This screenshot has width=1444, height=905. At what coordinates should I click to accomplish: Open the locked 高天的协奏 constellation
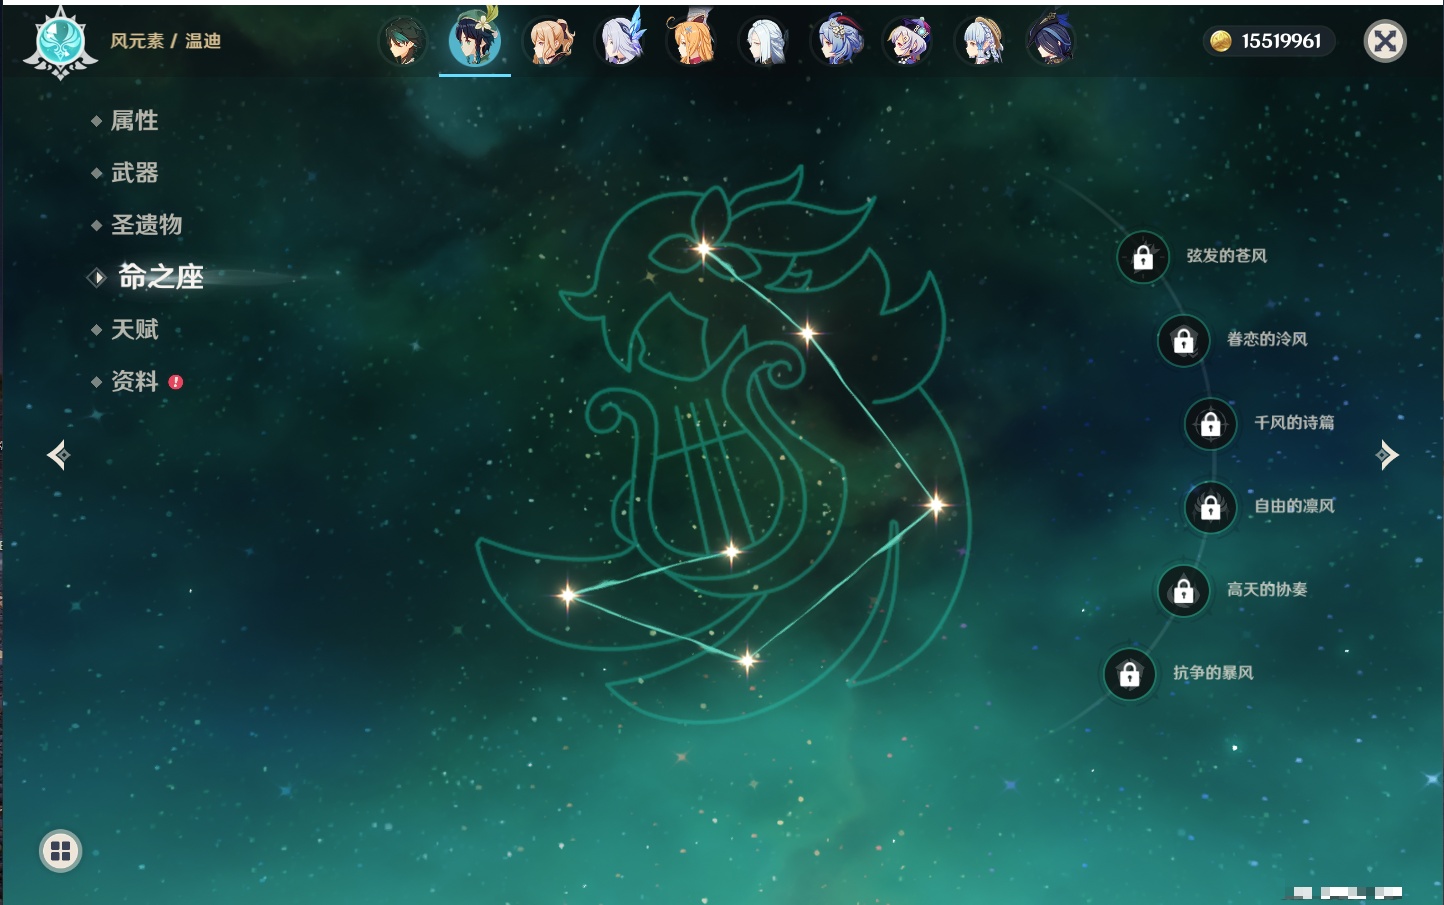pos(1183,590)
